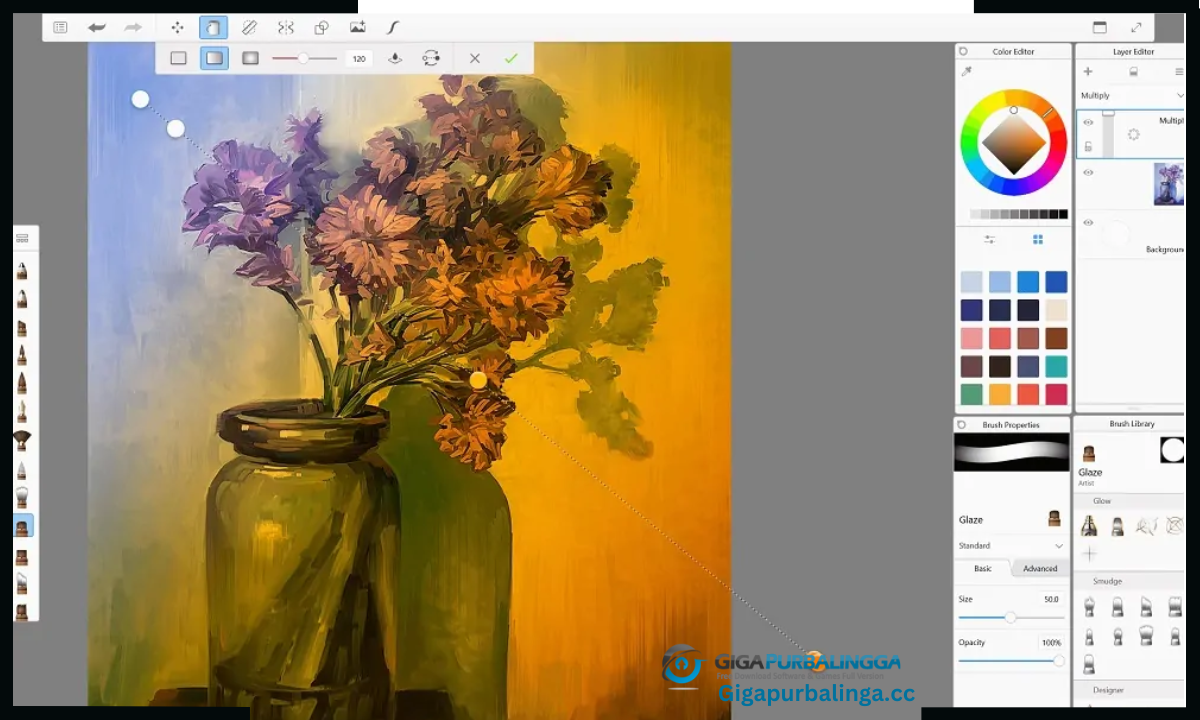Enter full screen with the expand arrows
Screen dimensions: 1200x720
pyautogui.click(x=1136, y=28)
